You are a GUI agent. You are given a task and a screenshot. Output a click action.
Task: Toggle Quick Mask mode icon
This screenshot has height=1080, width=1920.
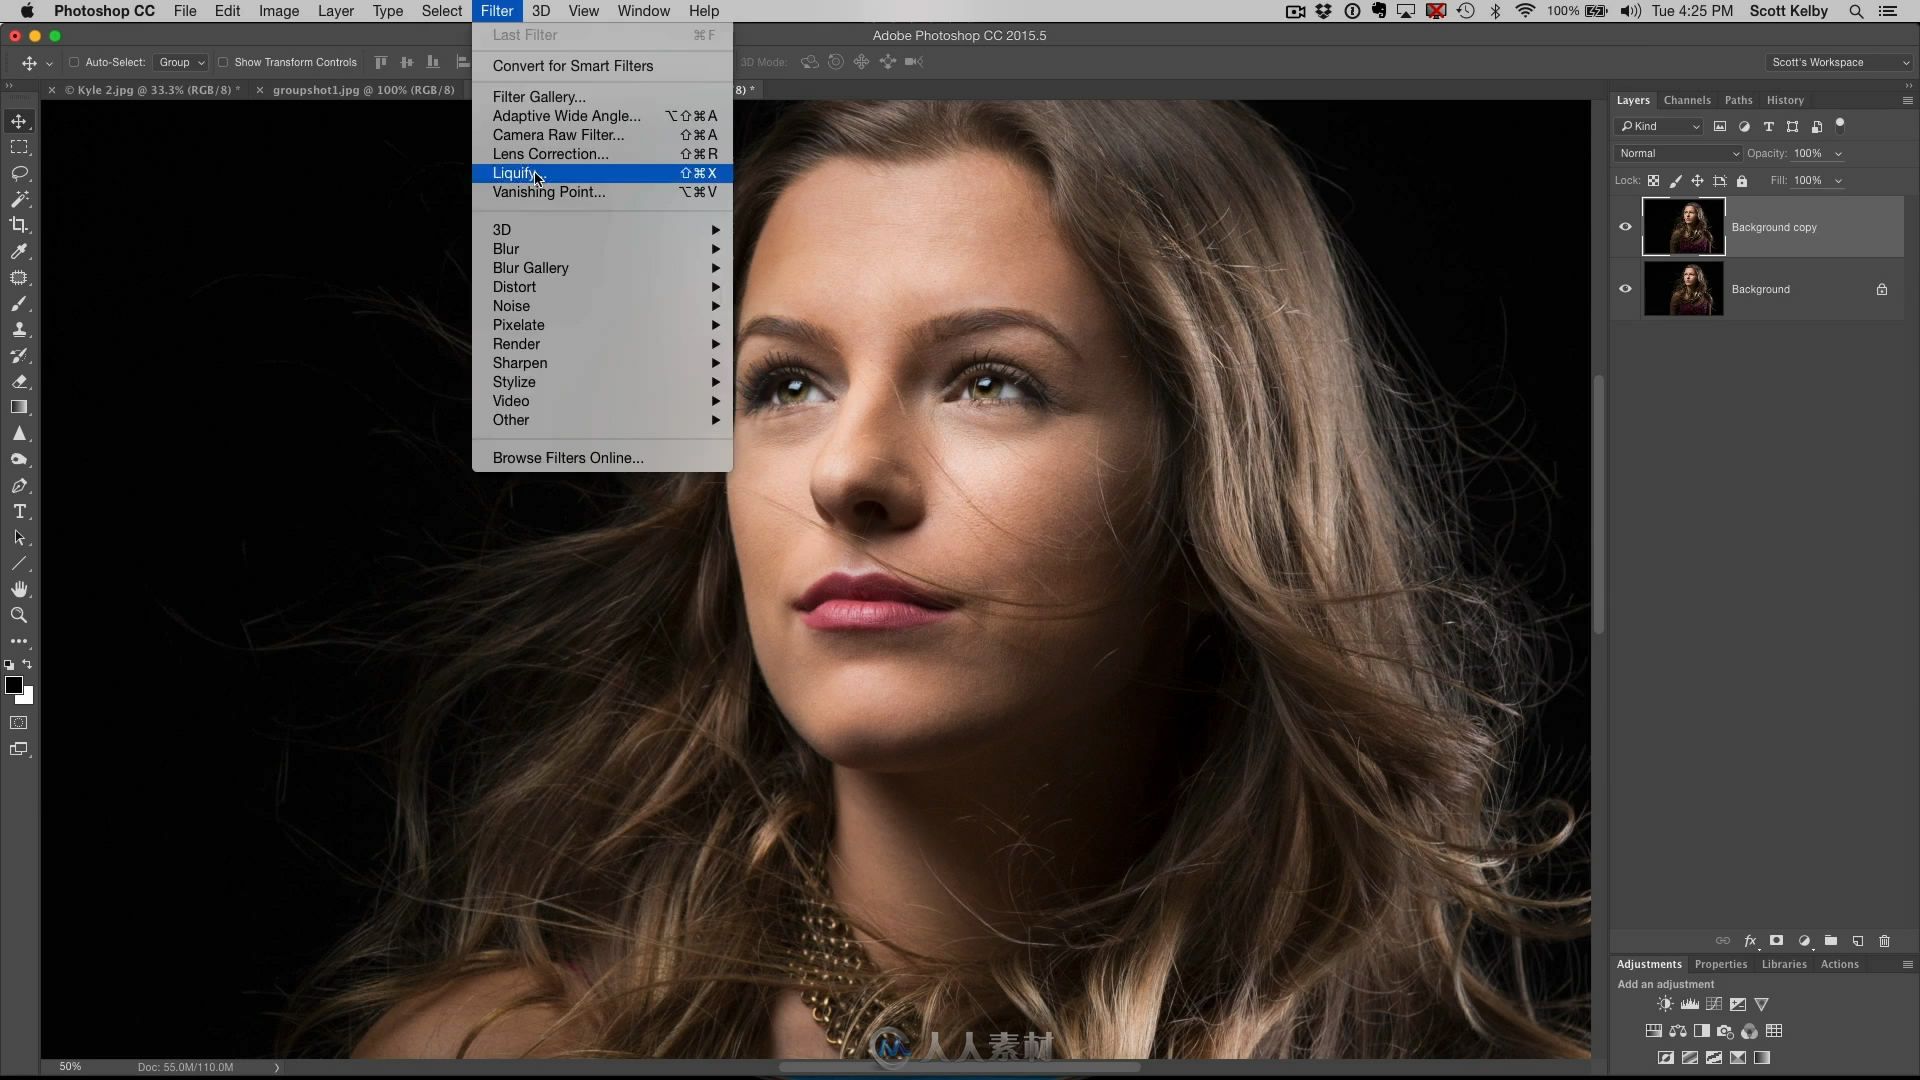19,723
